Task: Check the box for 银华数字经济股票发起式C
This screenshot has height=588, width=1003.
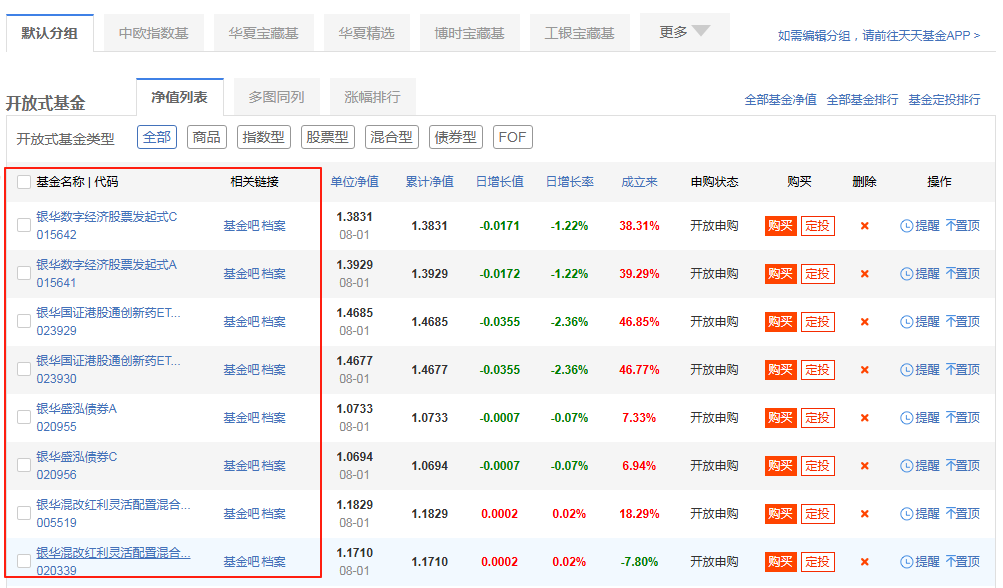Action: coord(24,225)
